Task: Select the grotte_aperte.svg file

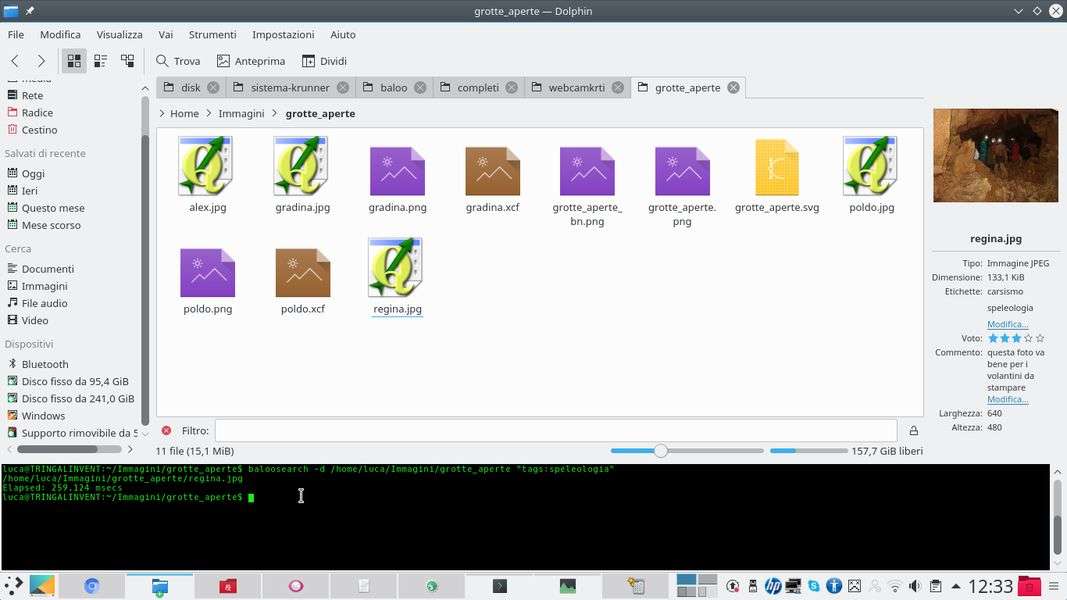Action: point(776,172)
